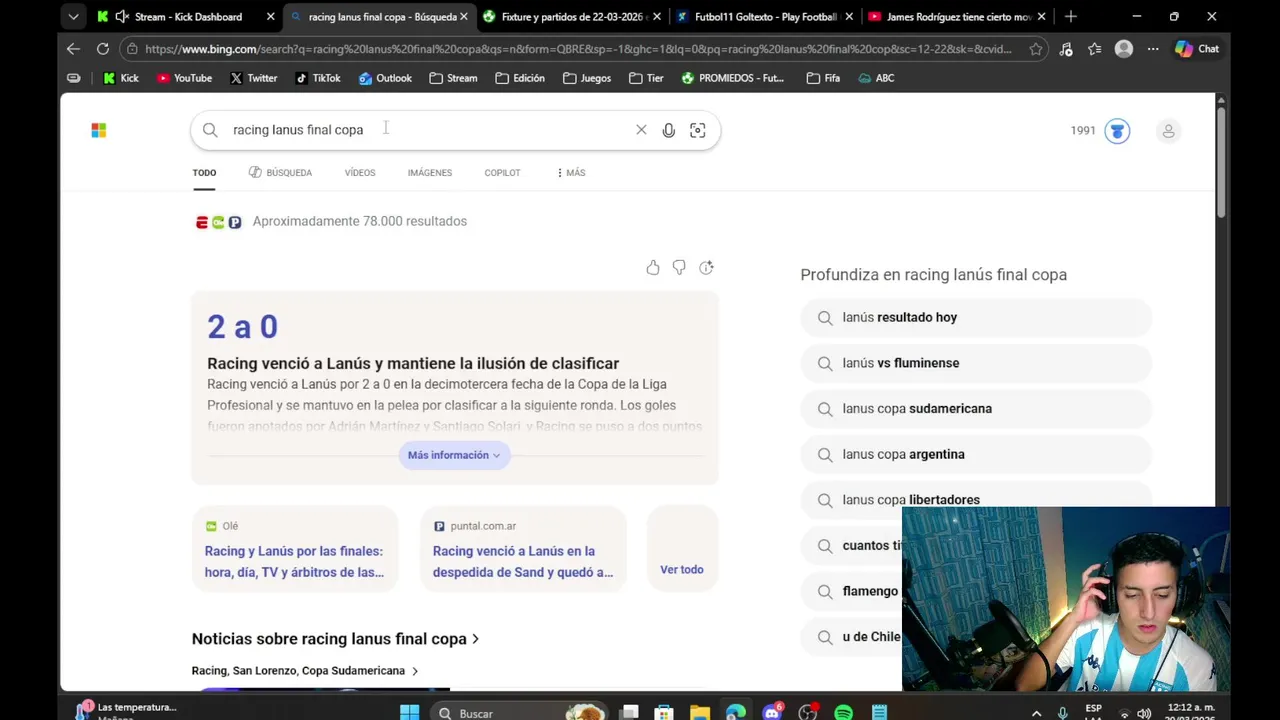
Task: Search suggestion lanus copa sudamericana
Action: tap(976, 409)
